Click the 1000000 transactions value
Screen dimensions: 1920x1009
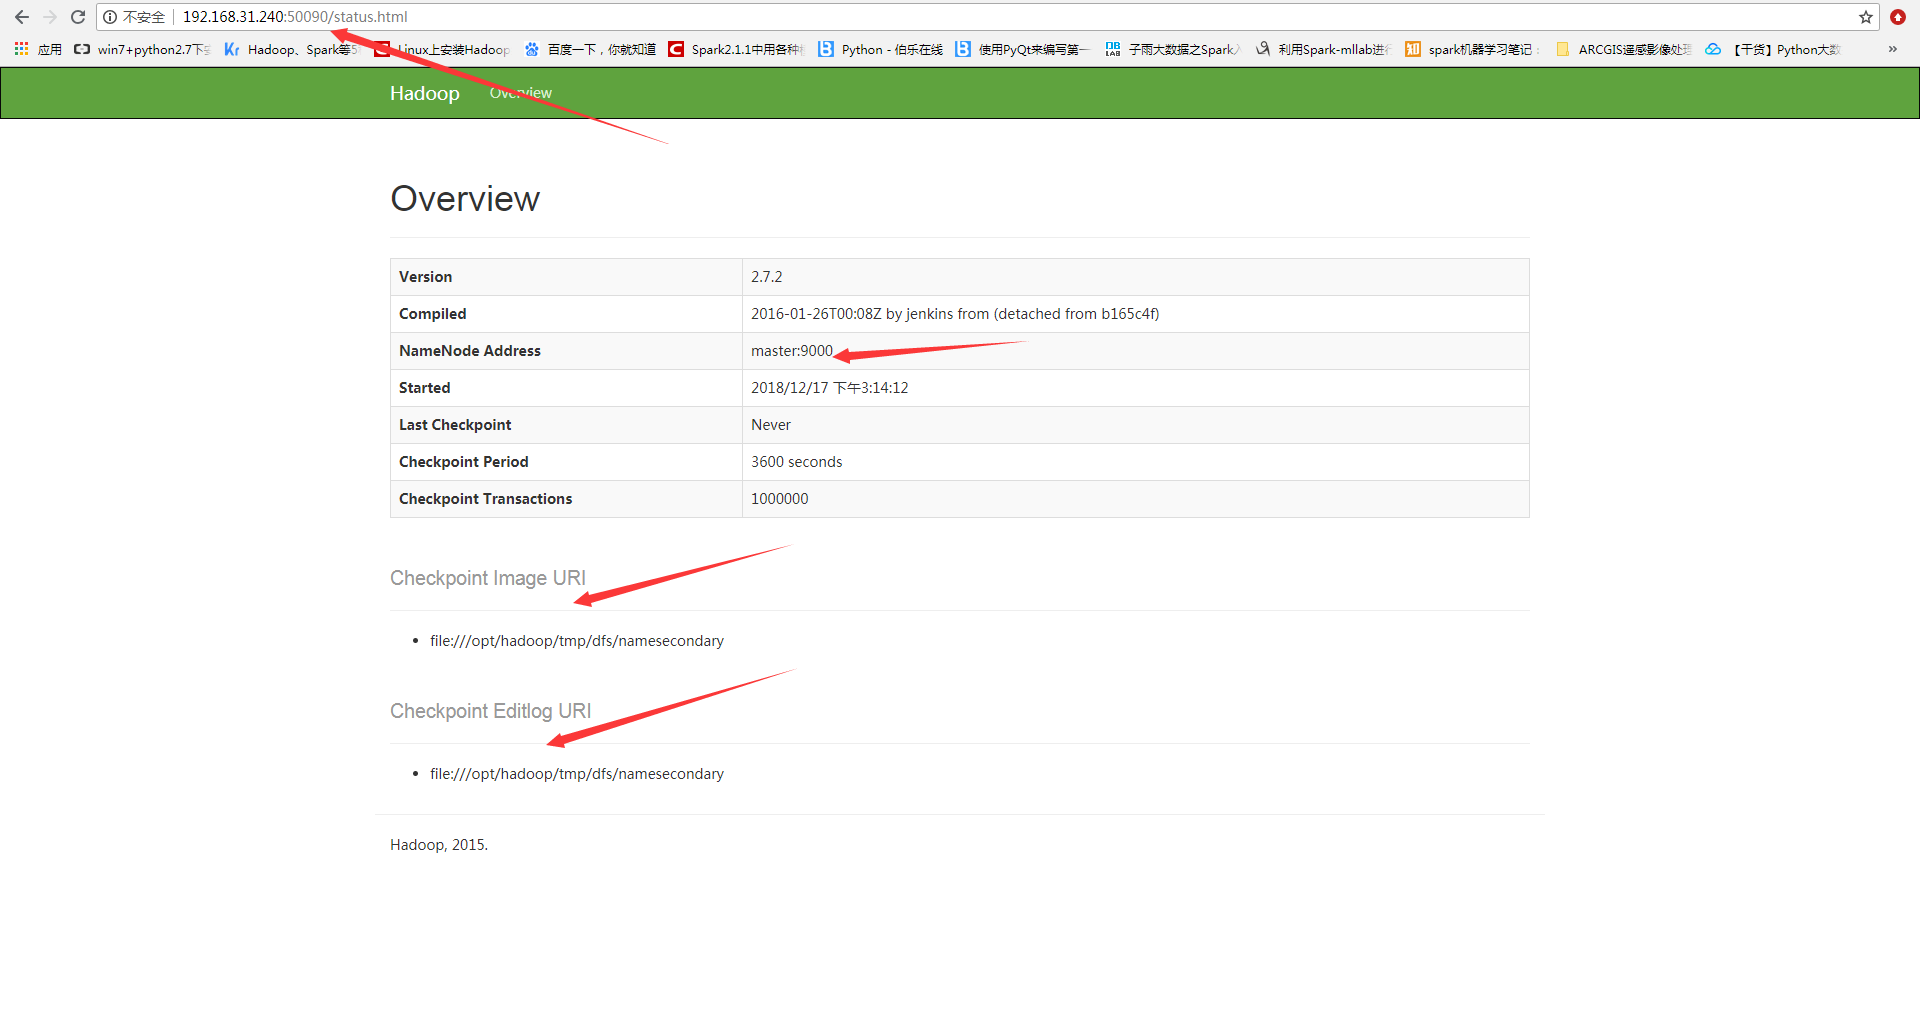click(780, 499)
